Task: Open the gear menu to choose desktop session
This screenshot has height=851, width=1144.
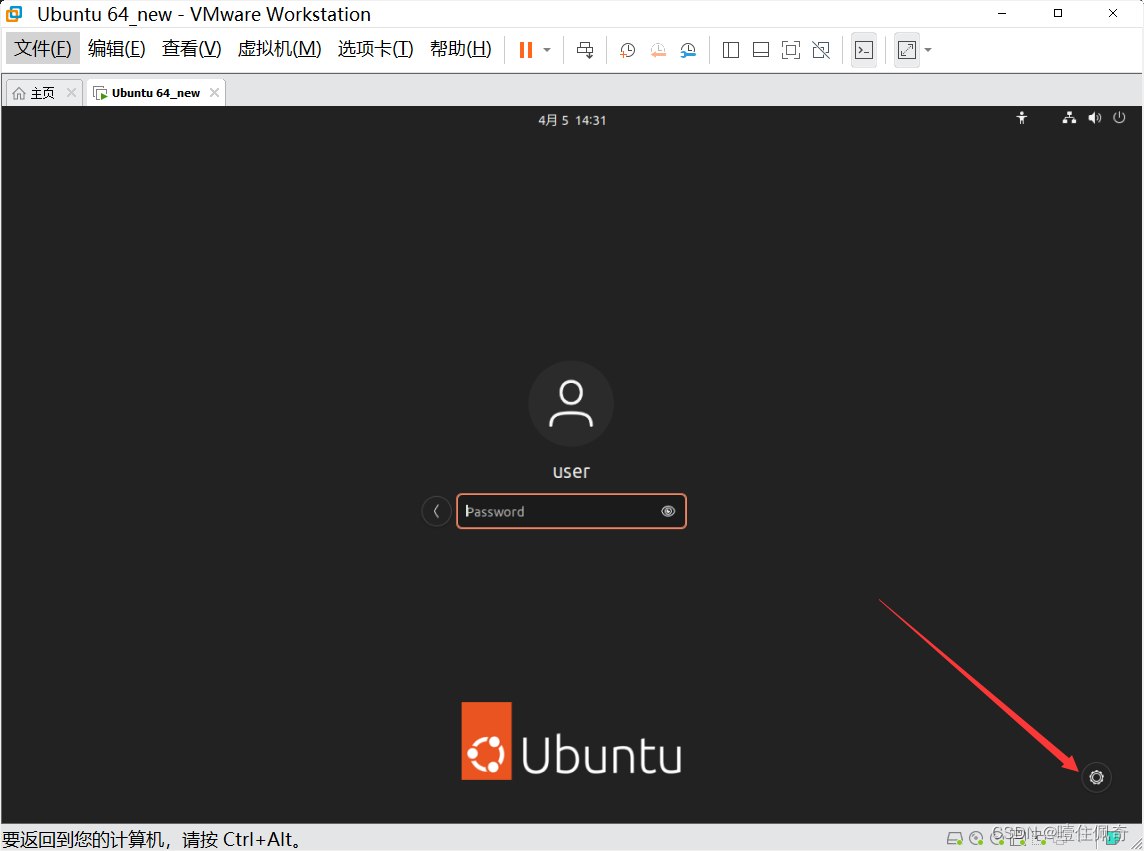Action: pos(1096,777)
